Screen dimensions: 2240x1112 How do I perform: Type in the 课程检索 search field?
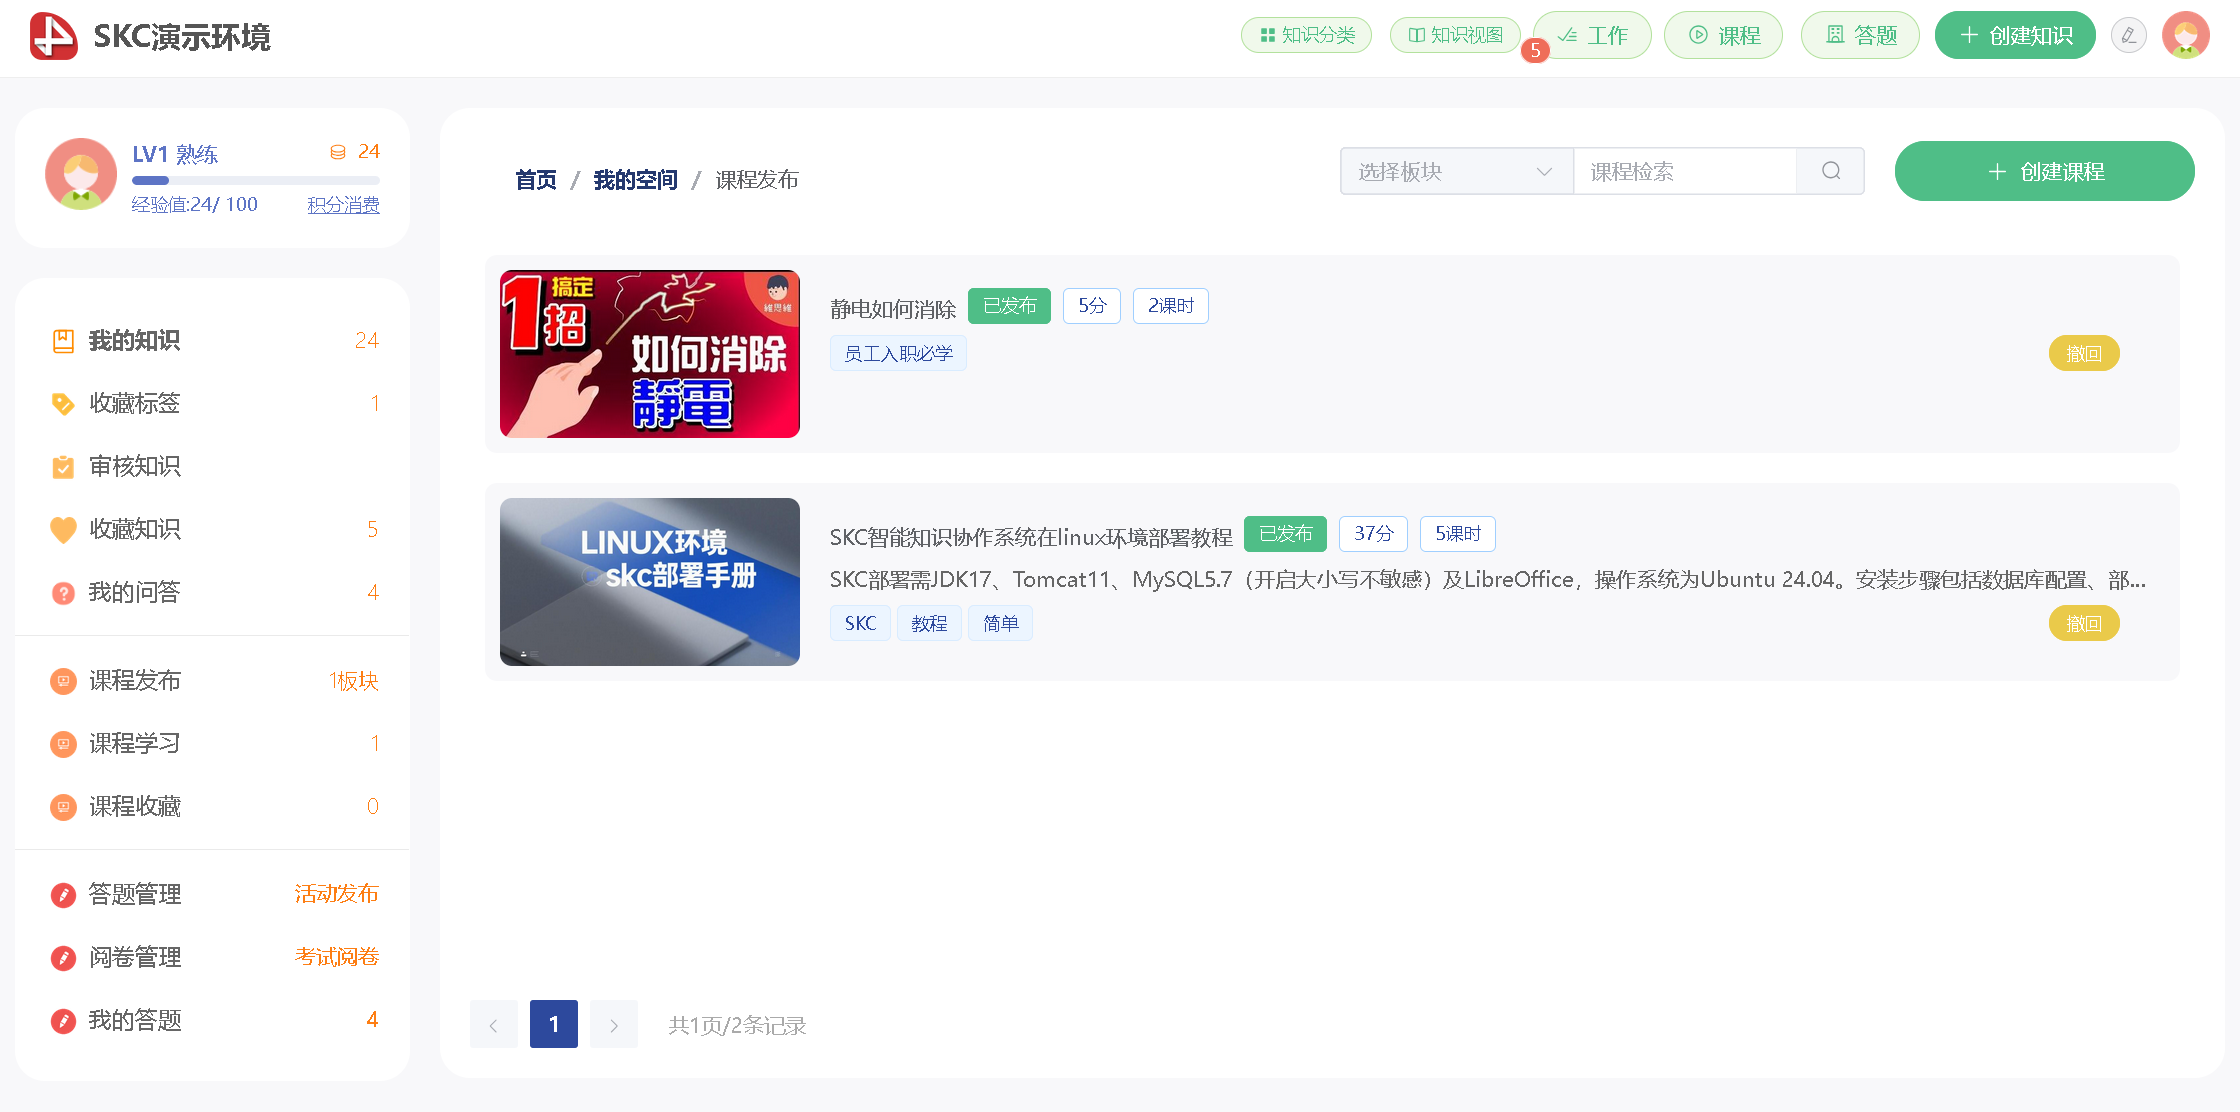(x=1684, y=171)
